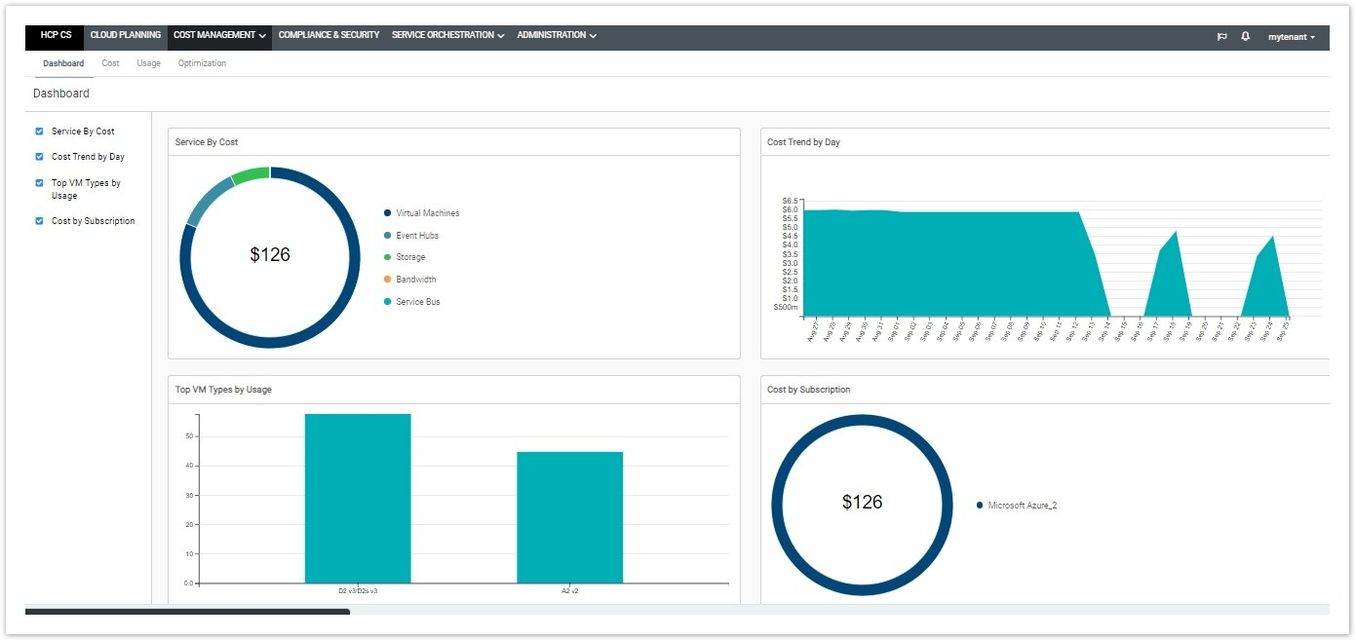The width and height of the screenshot is (1355, 640).
Task: Switch to the Optimization tab
Action: click(202, 63)
